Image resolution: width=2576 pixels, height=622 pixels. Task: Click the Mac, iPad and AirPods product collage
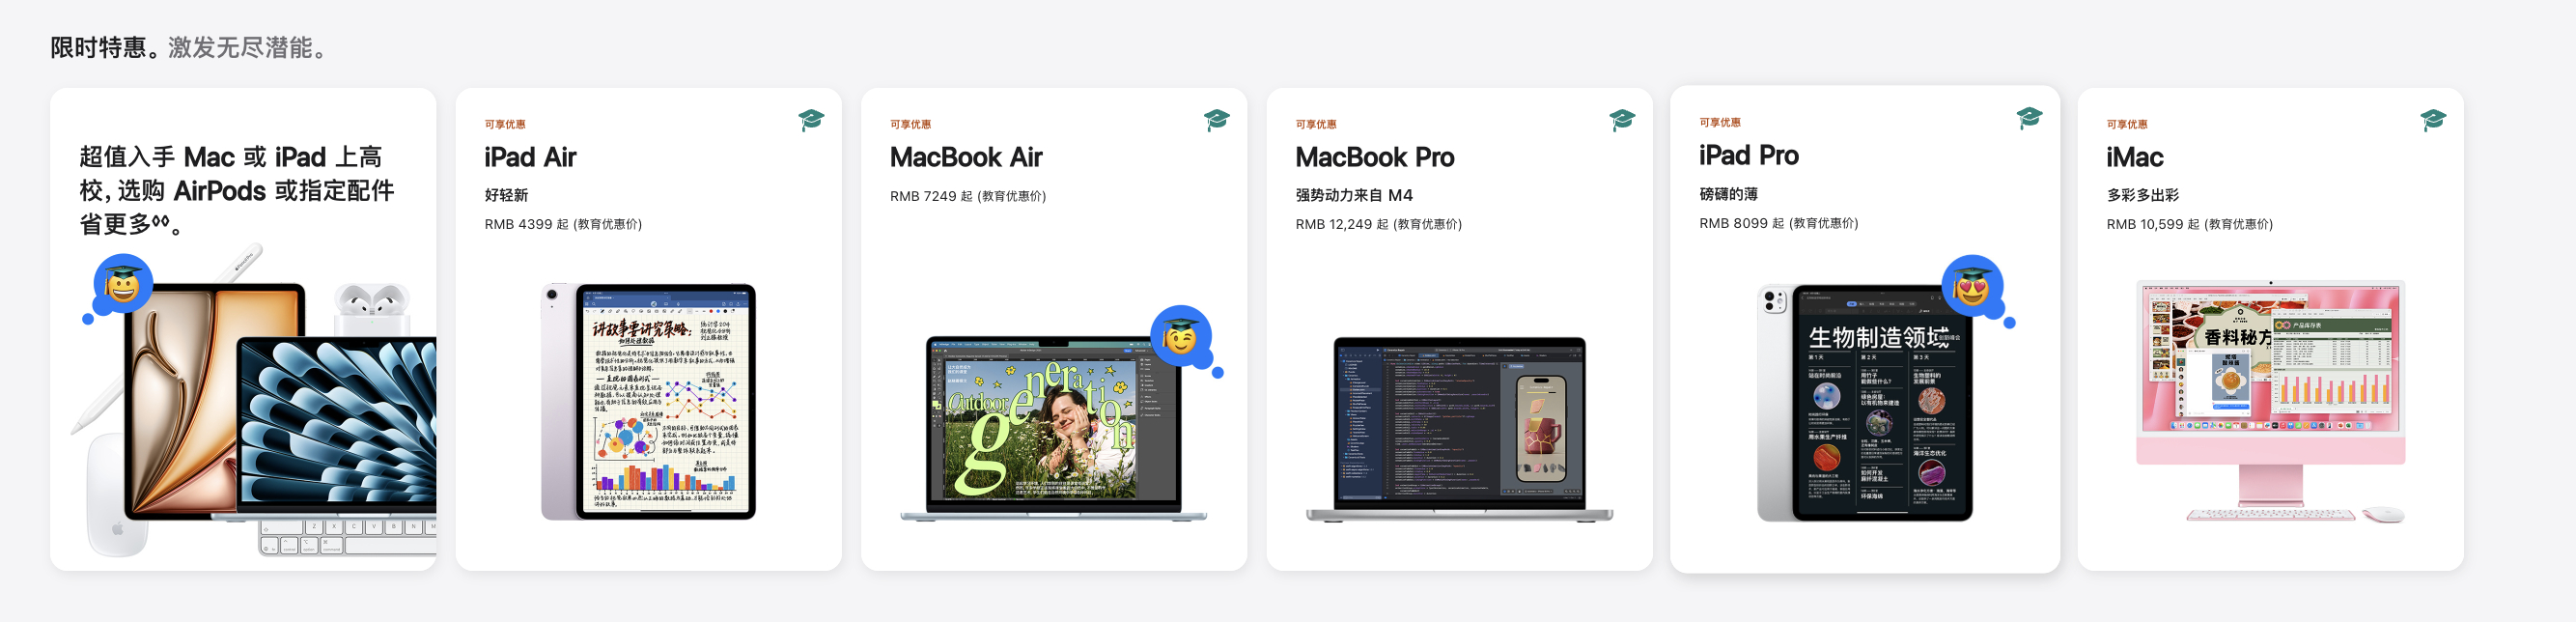pos(254,400)
